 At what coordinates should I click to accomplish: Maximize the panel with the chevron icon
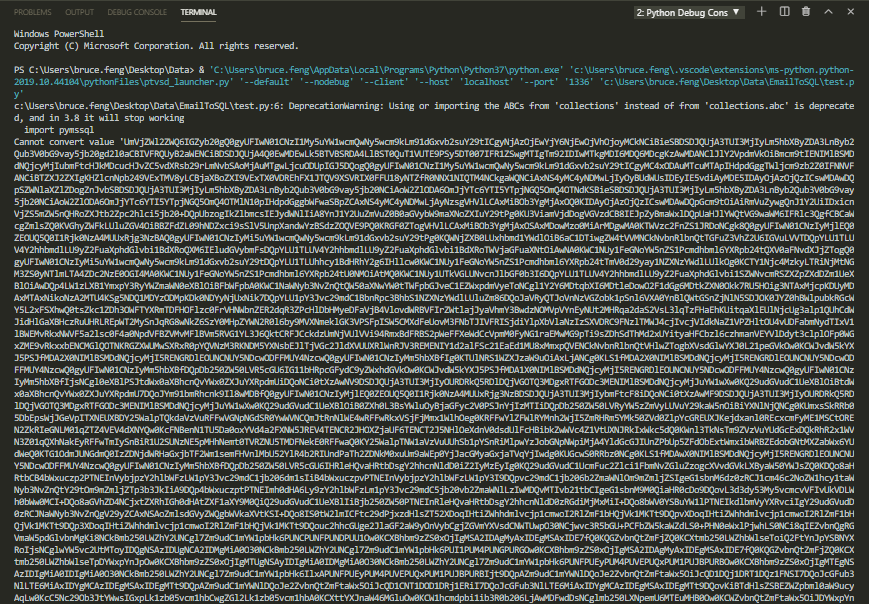tap(828, 11)
